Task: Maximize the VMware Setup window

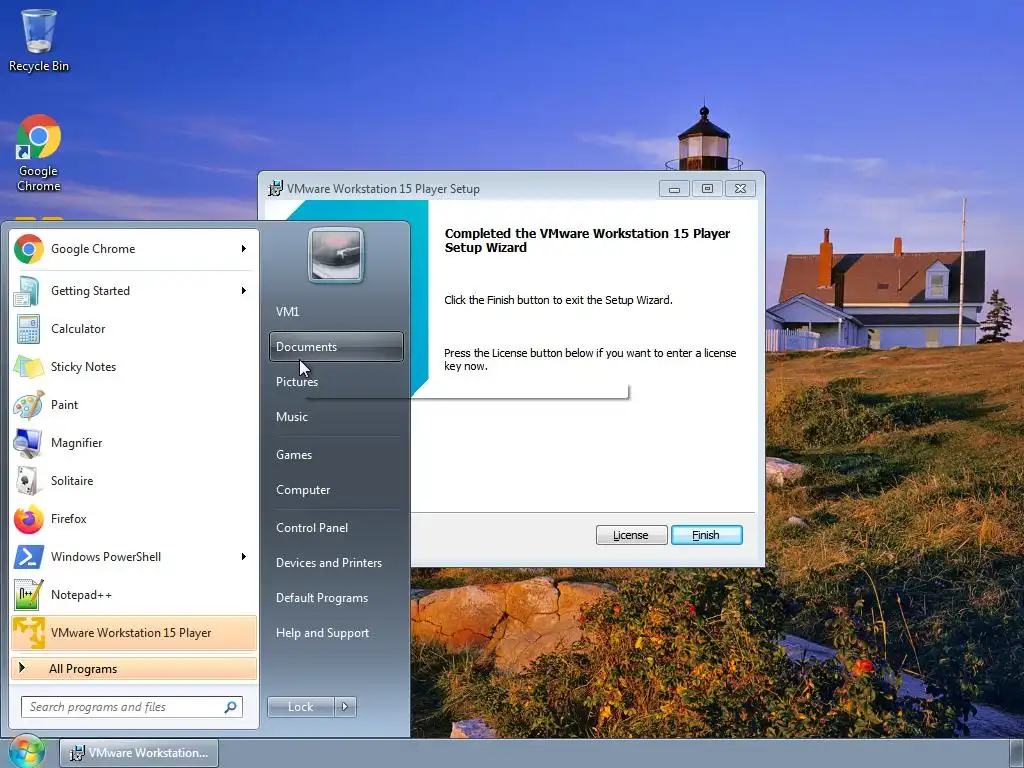Action: [x=707, y=189]
